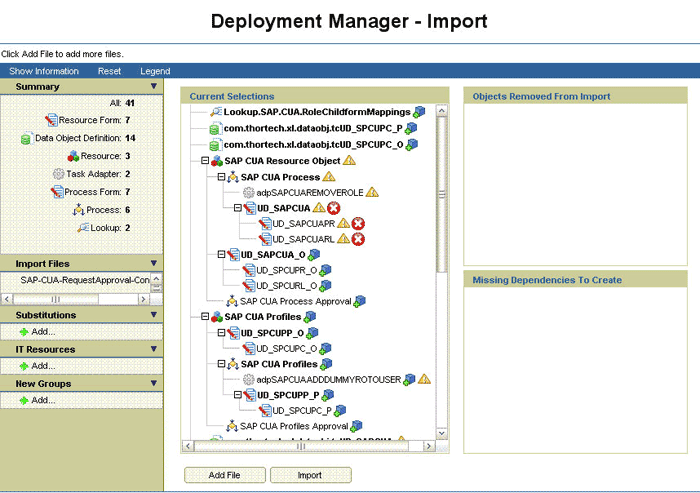Click the warning icon next to UD_SAPCUARL

[x=343, y=238]
